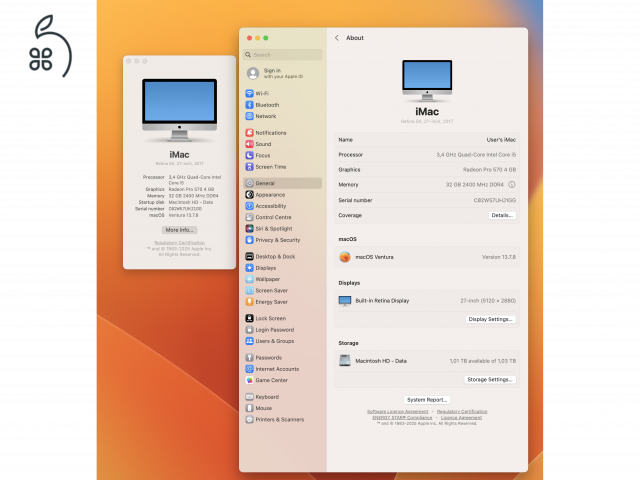Select the Desktop & Dock icon
This screenshot has width=640, height=480.
pyautogui.click(x=249, y=256)
